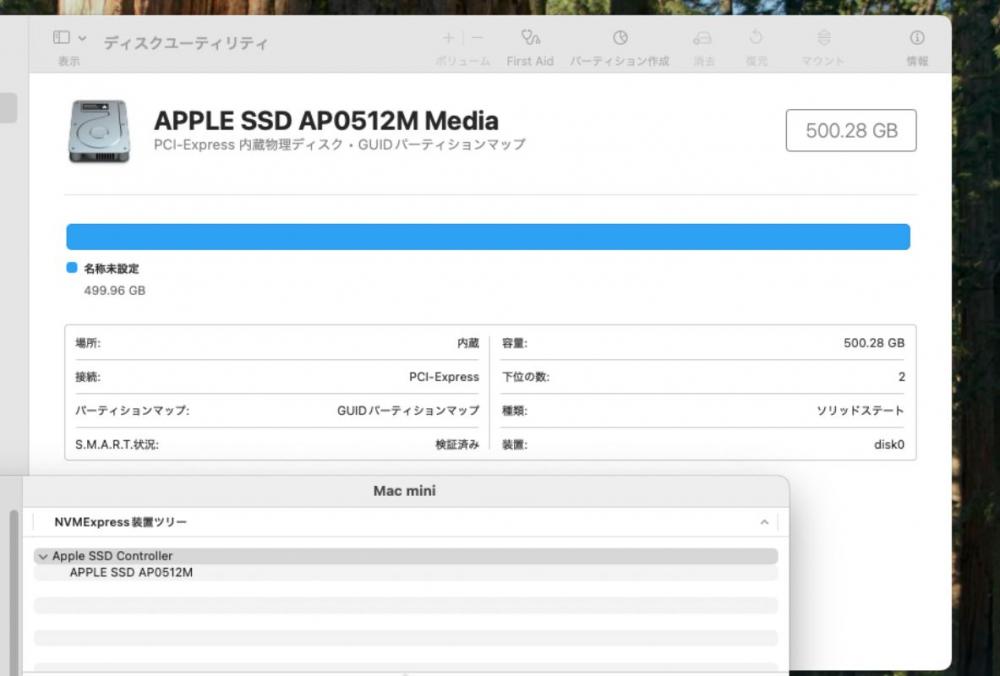Select the blue partition usage bar
The height and width of the screenshot is (676, 1000).
click(488, 237)
